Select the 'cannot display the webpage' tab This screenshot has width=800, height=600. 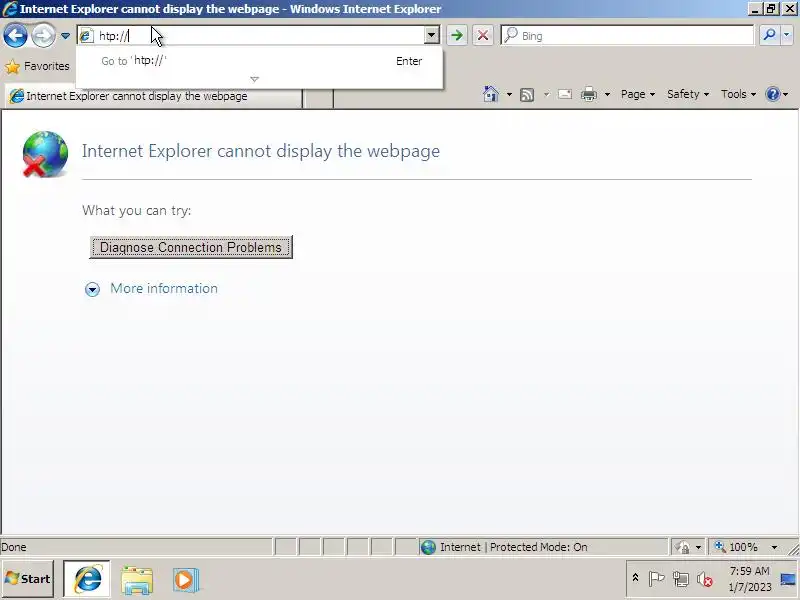point(153,96)
